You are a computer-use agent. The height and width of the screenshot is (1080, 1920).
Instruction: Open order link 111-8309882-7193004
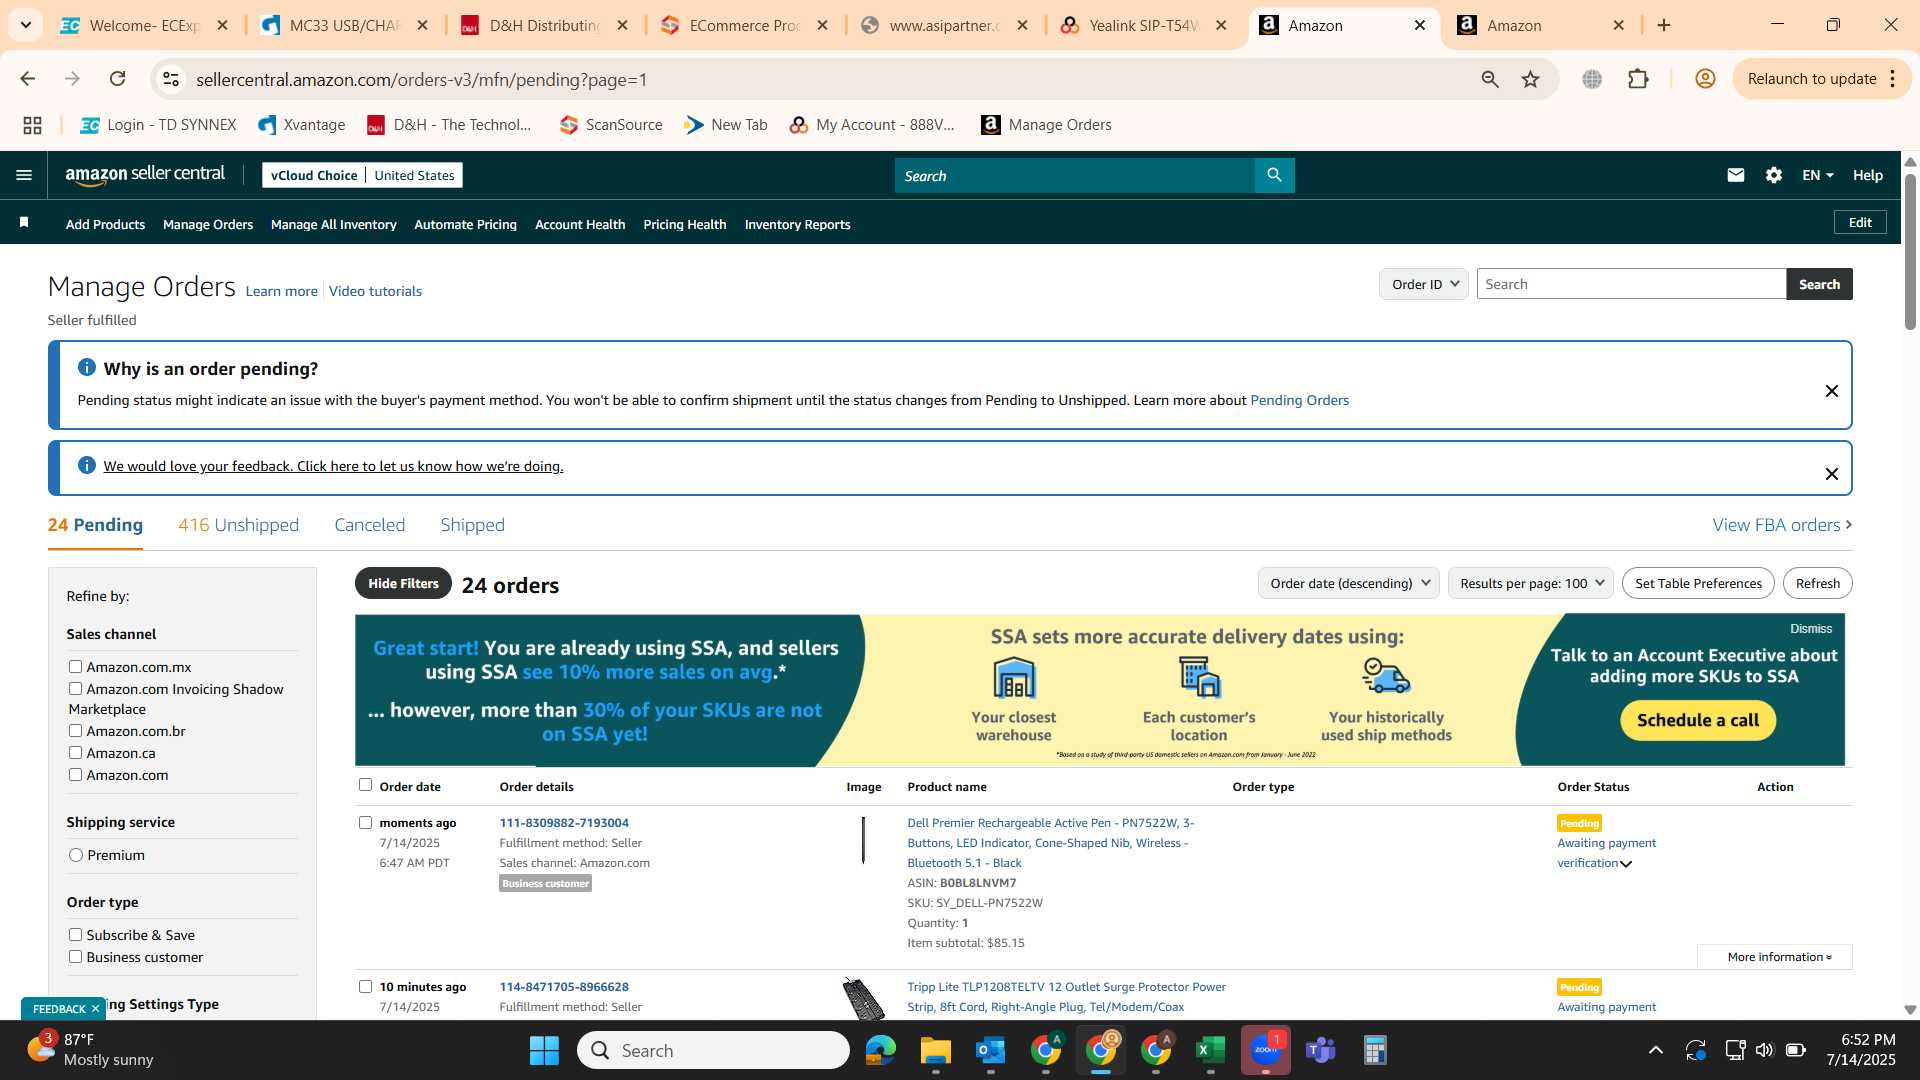564,823
